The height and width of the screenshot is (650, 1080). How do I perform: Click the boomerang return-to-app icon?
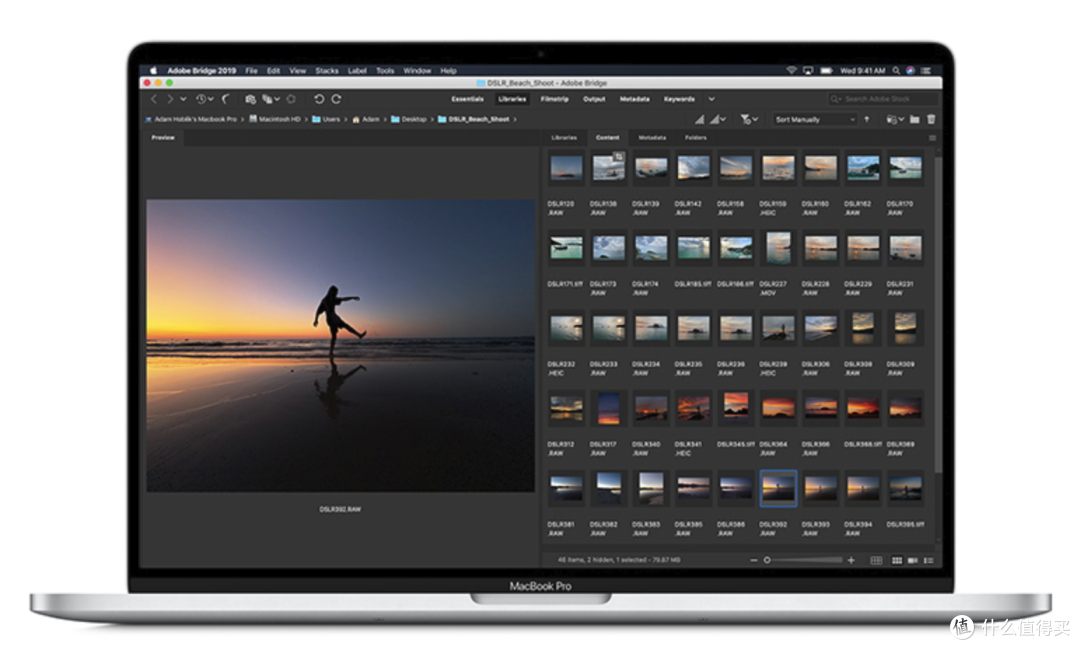(226, 99)
